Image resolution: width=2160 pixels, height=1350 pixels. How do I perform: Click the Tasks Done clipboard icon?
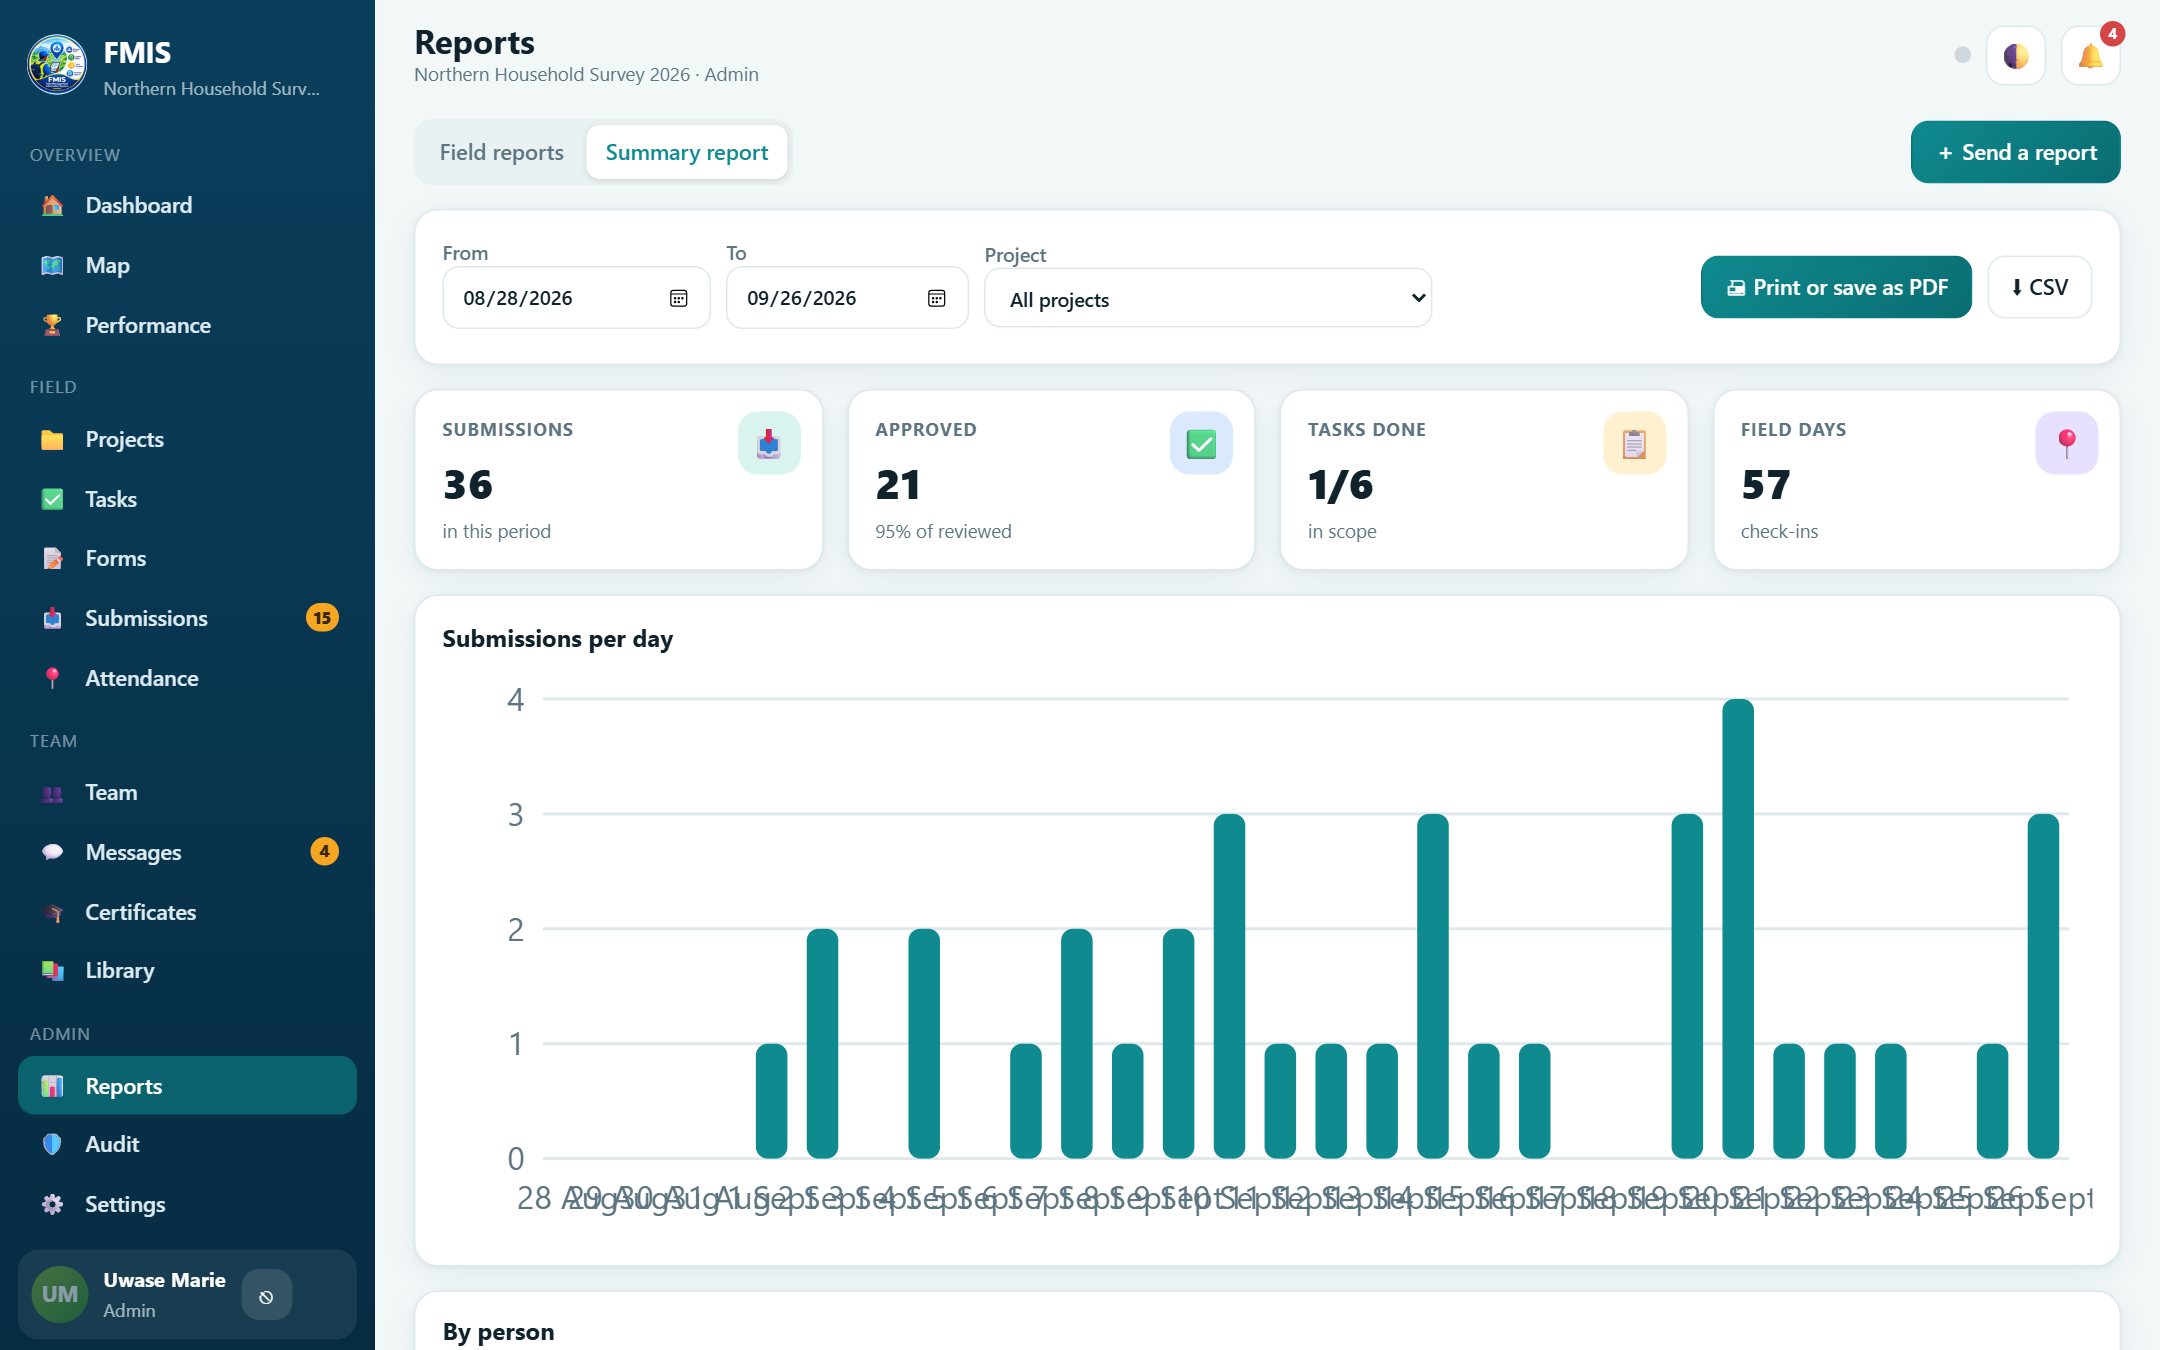tap(1634, 443)
